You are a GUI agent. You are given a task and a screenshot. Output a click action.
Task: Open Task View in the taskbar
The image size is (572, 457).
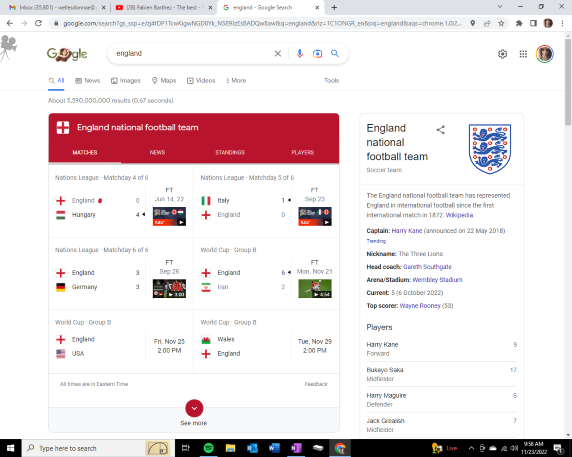(186, 448)
